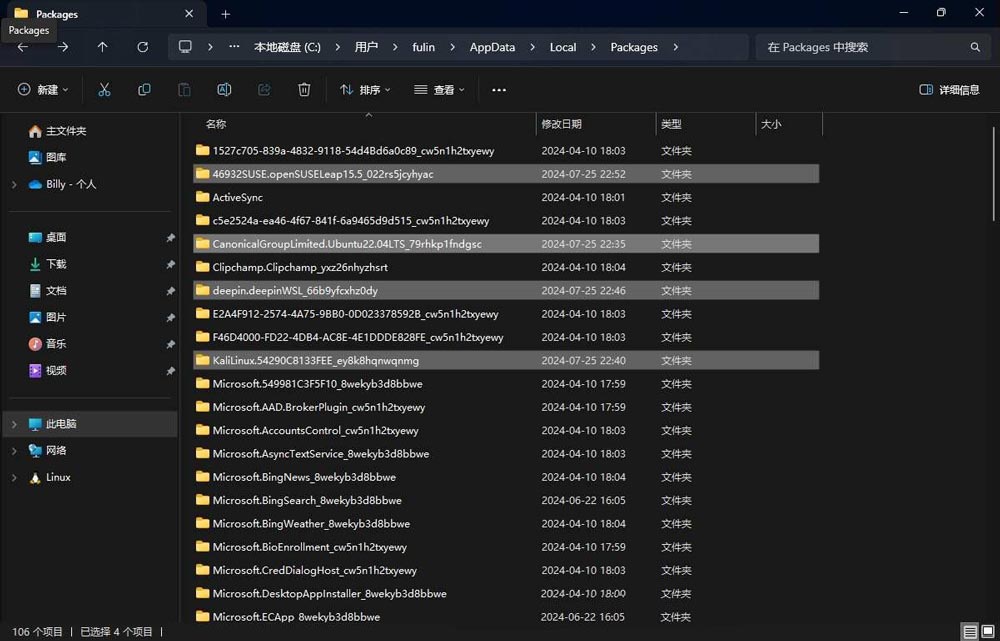Click the Rename icon in toolbar
The width and height of the screenshot is (1000, 641).
224,90
